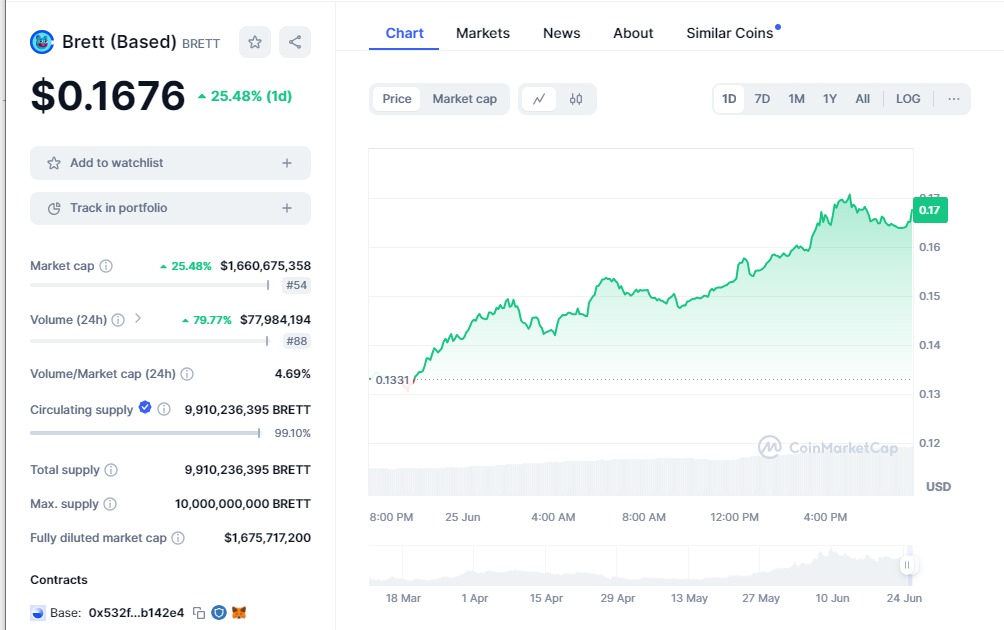Toggle chart to Market cap view

tap(464, 99)
